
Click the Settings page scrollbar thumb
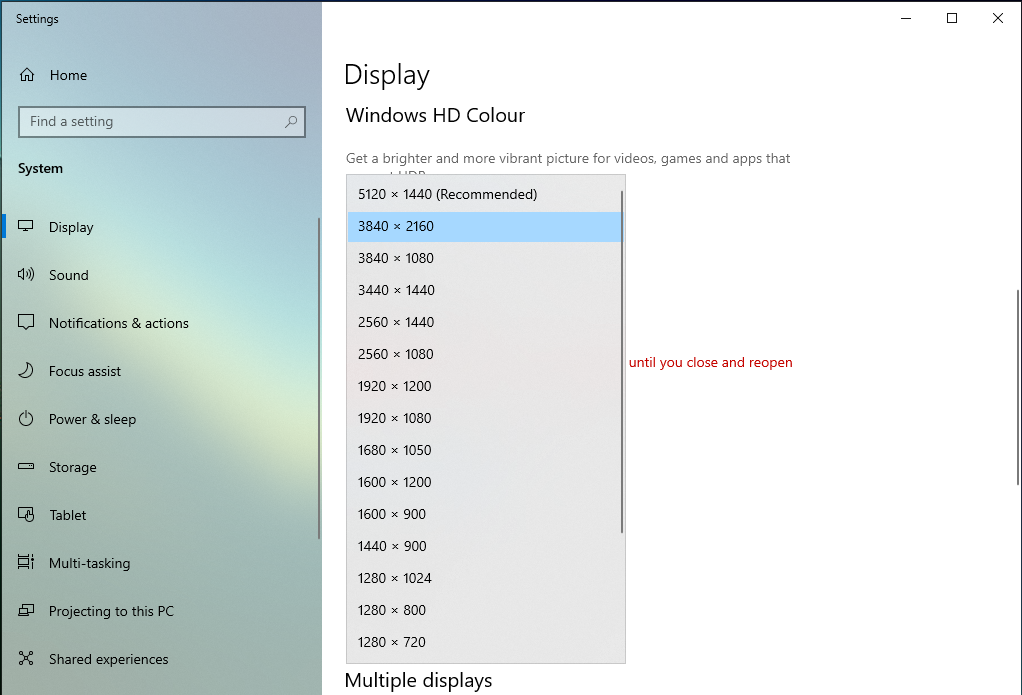1018,387
